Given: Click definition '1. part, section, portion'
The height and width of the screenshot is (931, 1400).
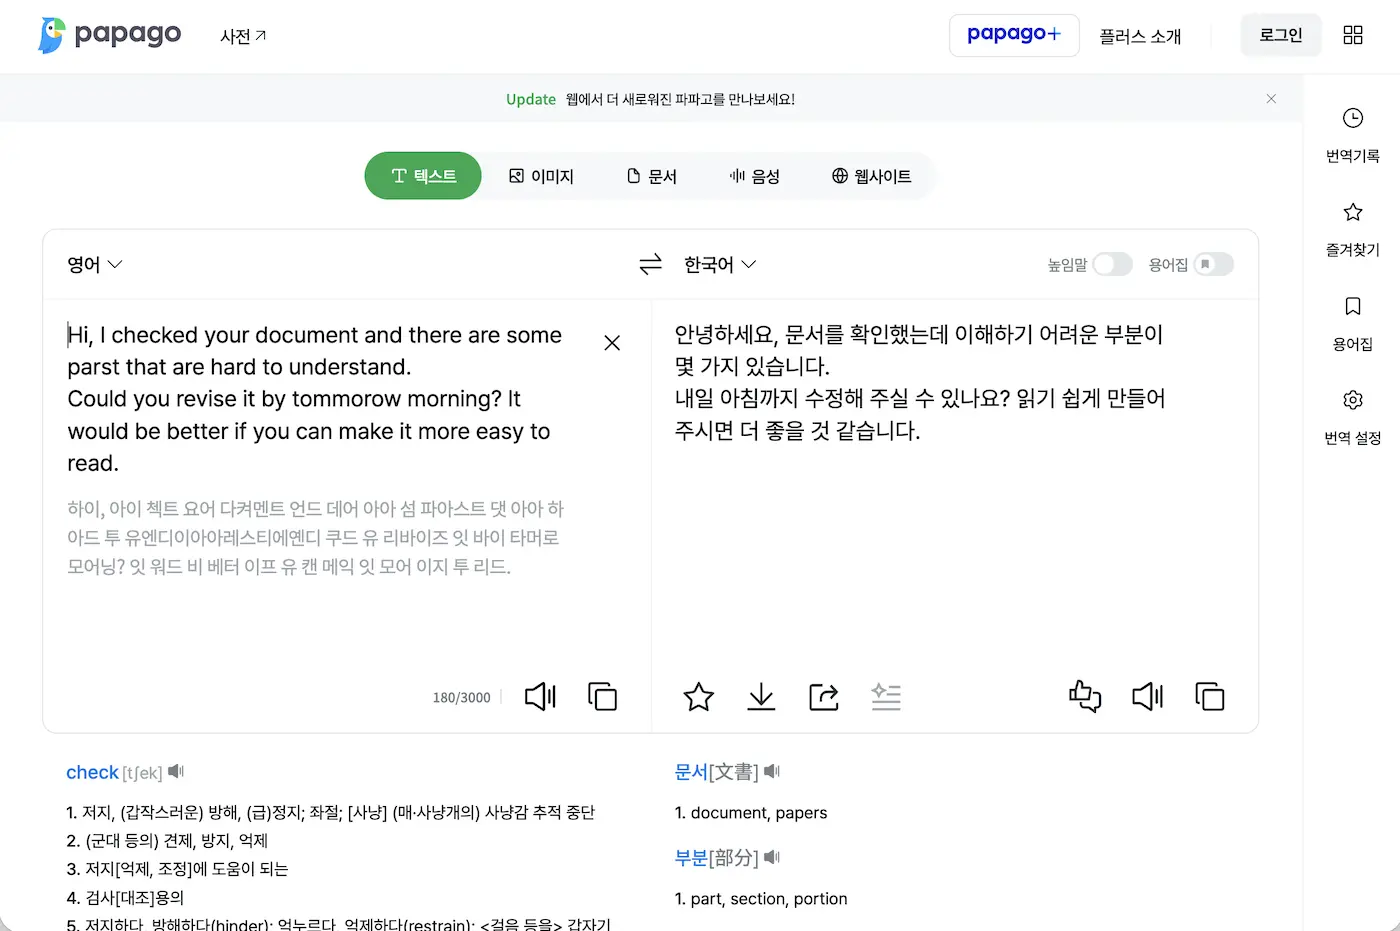Looking at the screenshot, I should coord(761,899).
